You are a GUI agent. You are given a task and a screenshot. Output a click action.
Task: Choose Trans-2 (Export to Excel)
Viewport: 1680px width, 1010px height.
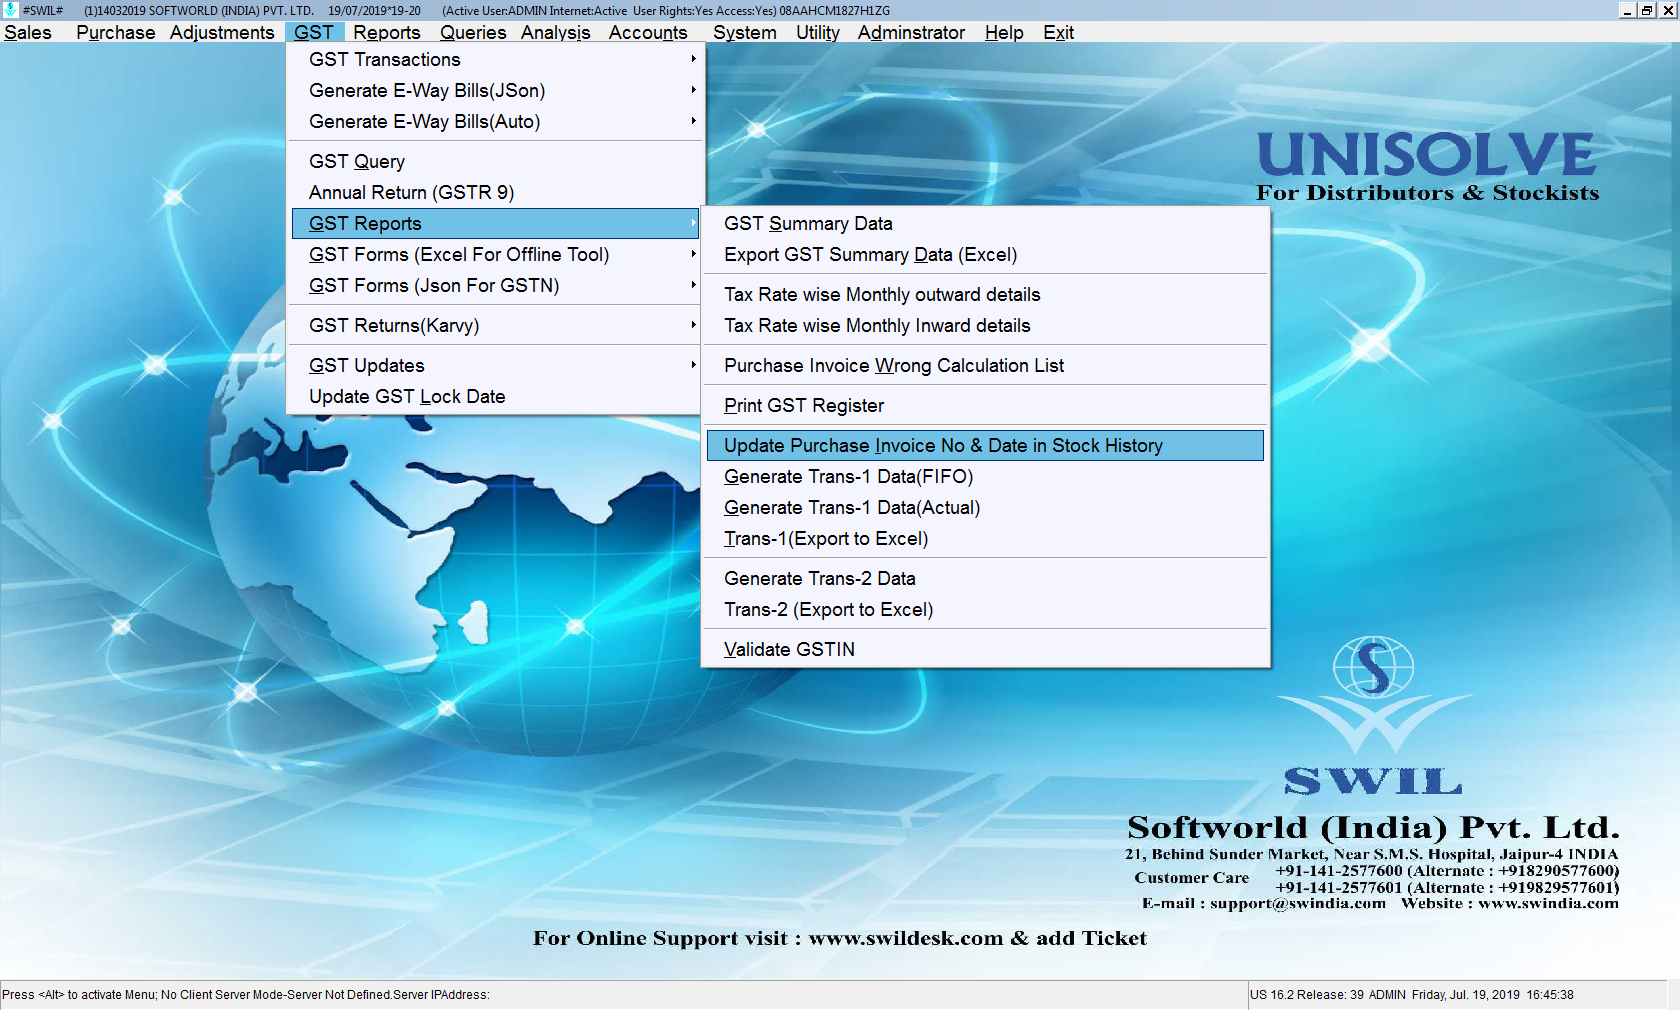(x=985, y=610)
